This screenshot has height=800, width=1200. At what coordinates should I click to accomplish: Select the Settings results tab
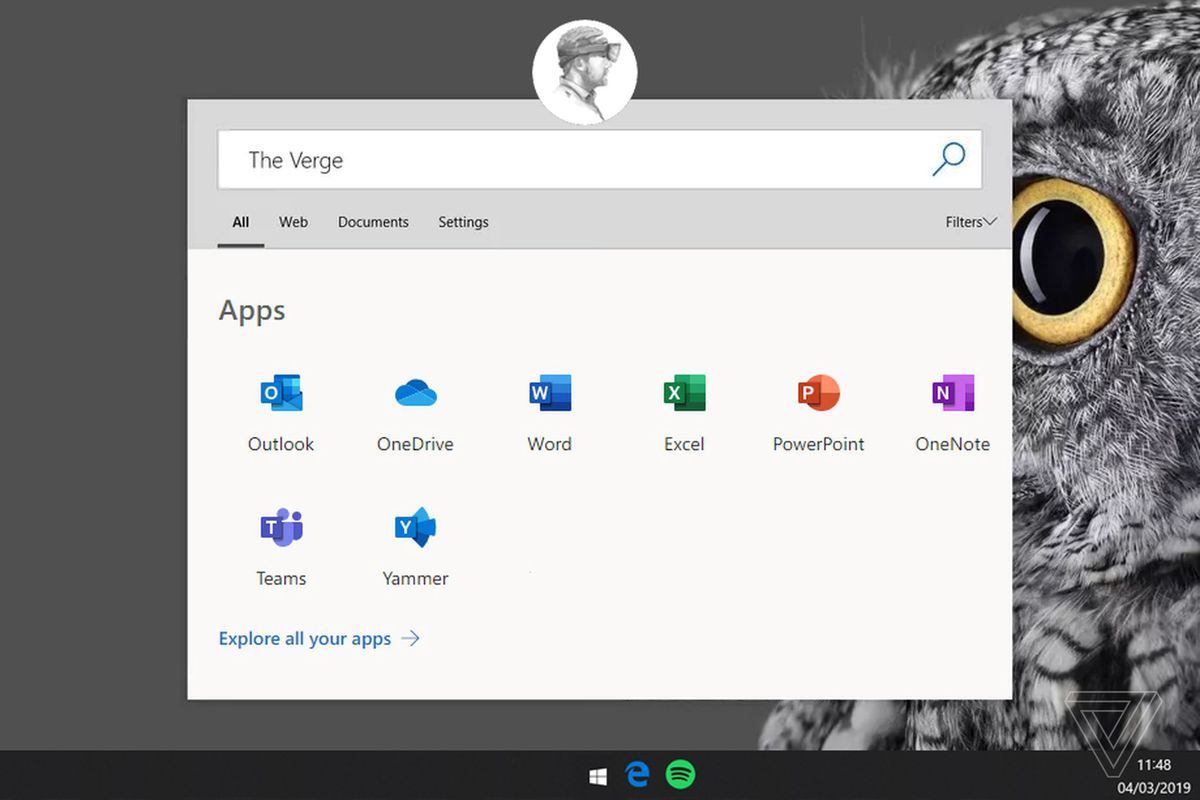click(x=463, y=222)
